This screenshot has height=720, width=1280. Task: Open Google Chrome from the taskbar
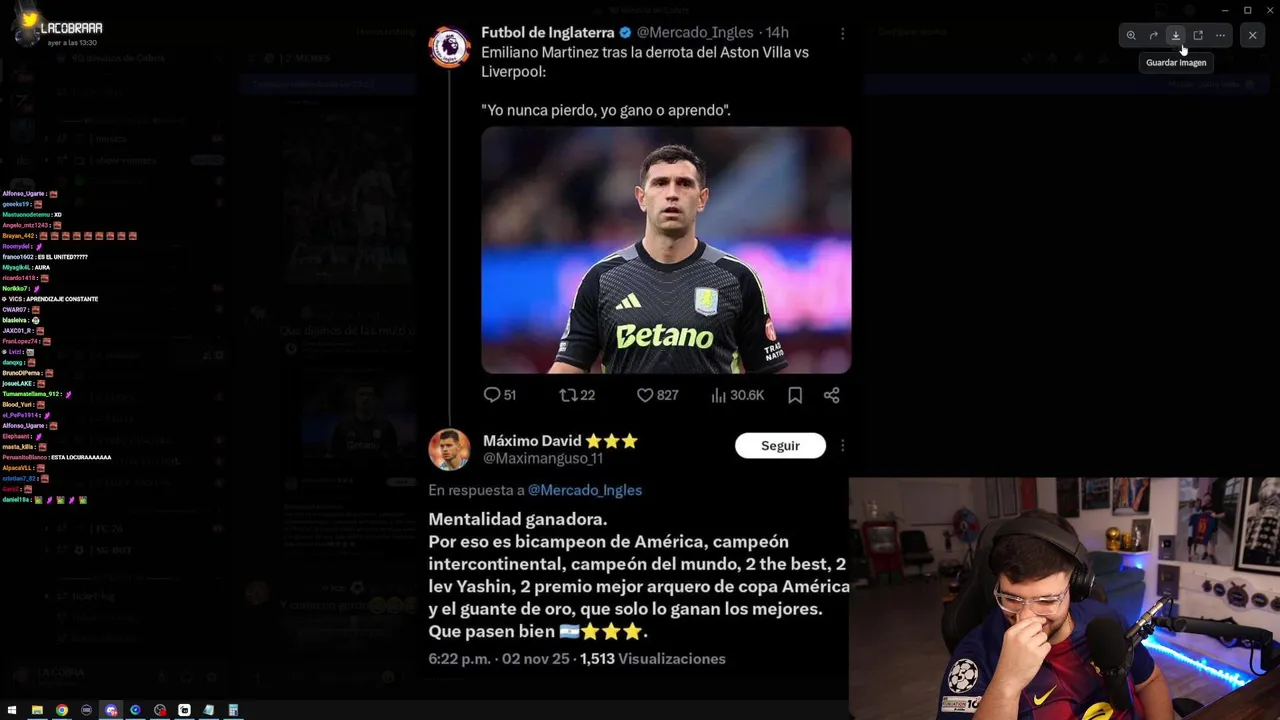(62, 710)
